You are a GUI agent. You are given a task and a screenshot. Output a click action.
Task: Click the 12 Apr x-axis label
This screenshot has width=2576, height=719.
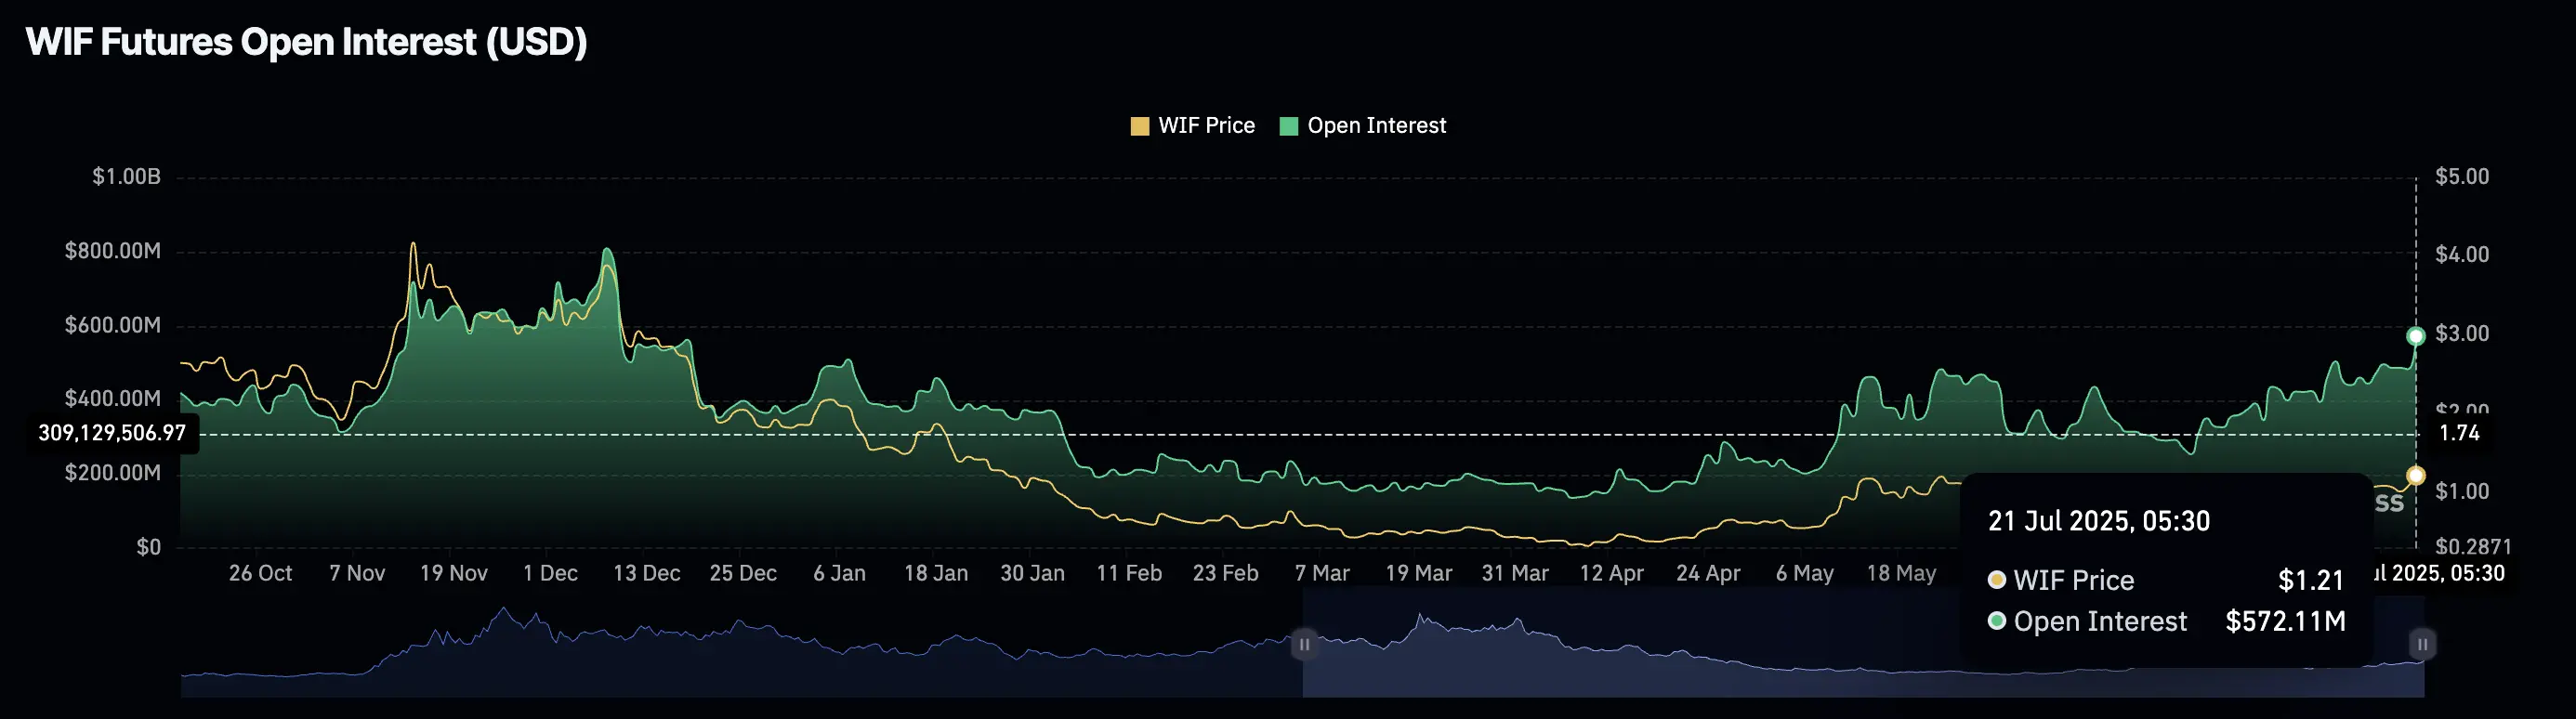[x=1611, y=573]
